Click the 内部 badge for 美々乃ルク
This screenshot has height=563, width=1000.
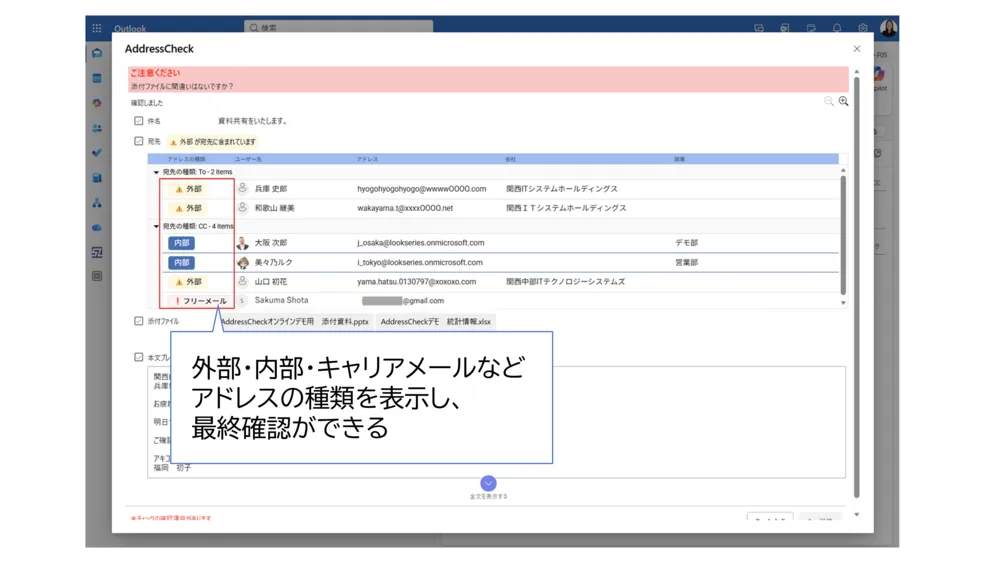pos(182,263)
